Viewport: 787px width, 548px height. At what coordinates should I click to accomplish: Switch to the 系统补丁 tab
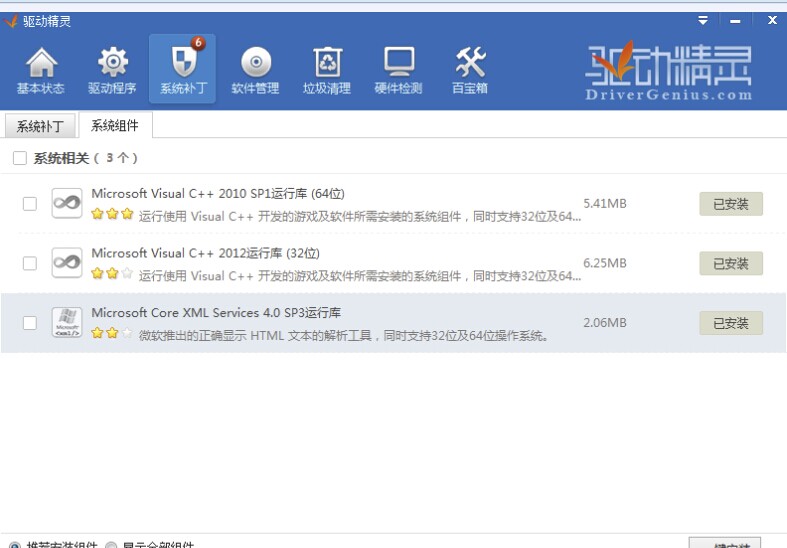point(40,125)
